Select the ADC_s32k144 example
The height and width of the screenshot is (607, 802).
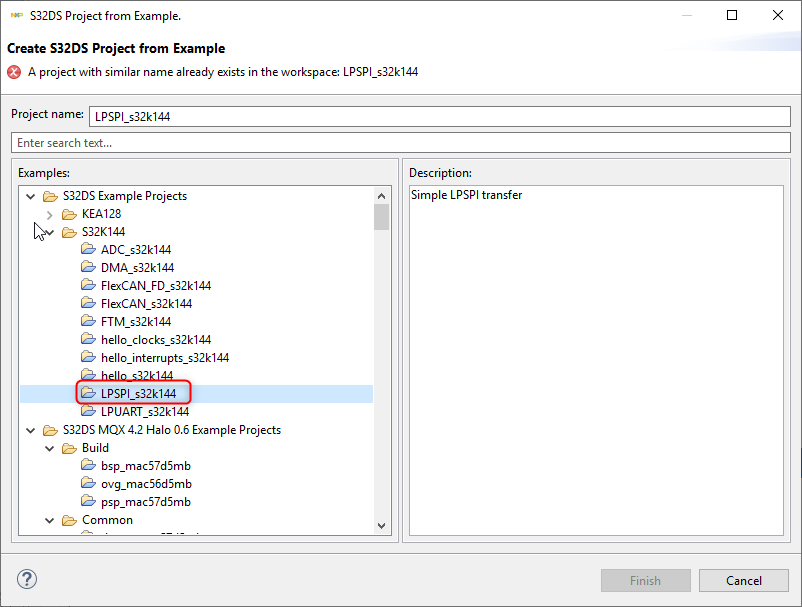coord(136,250)
